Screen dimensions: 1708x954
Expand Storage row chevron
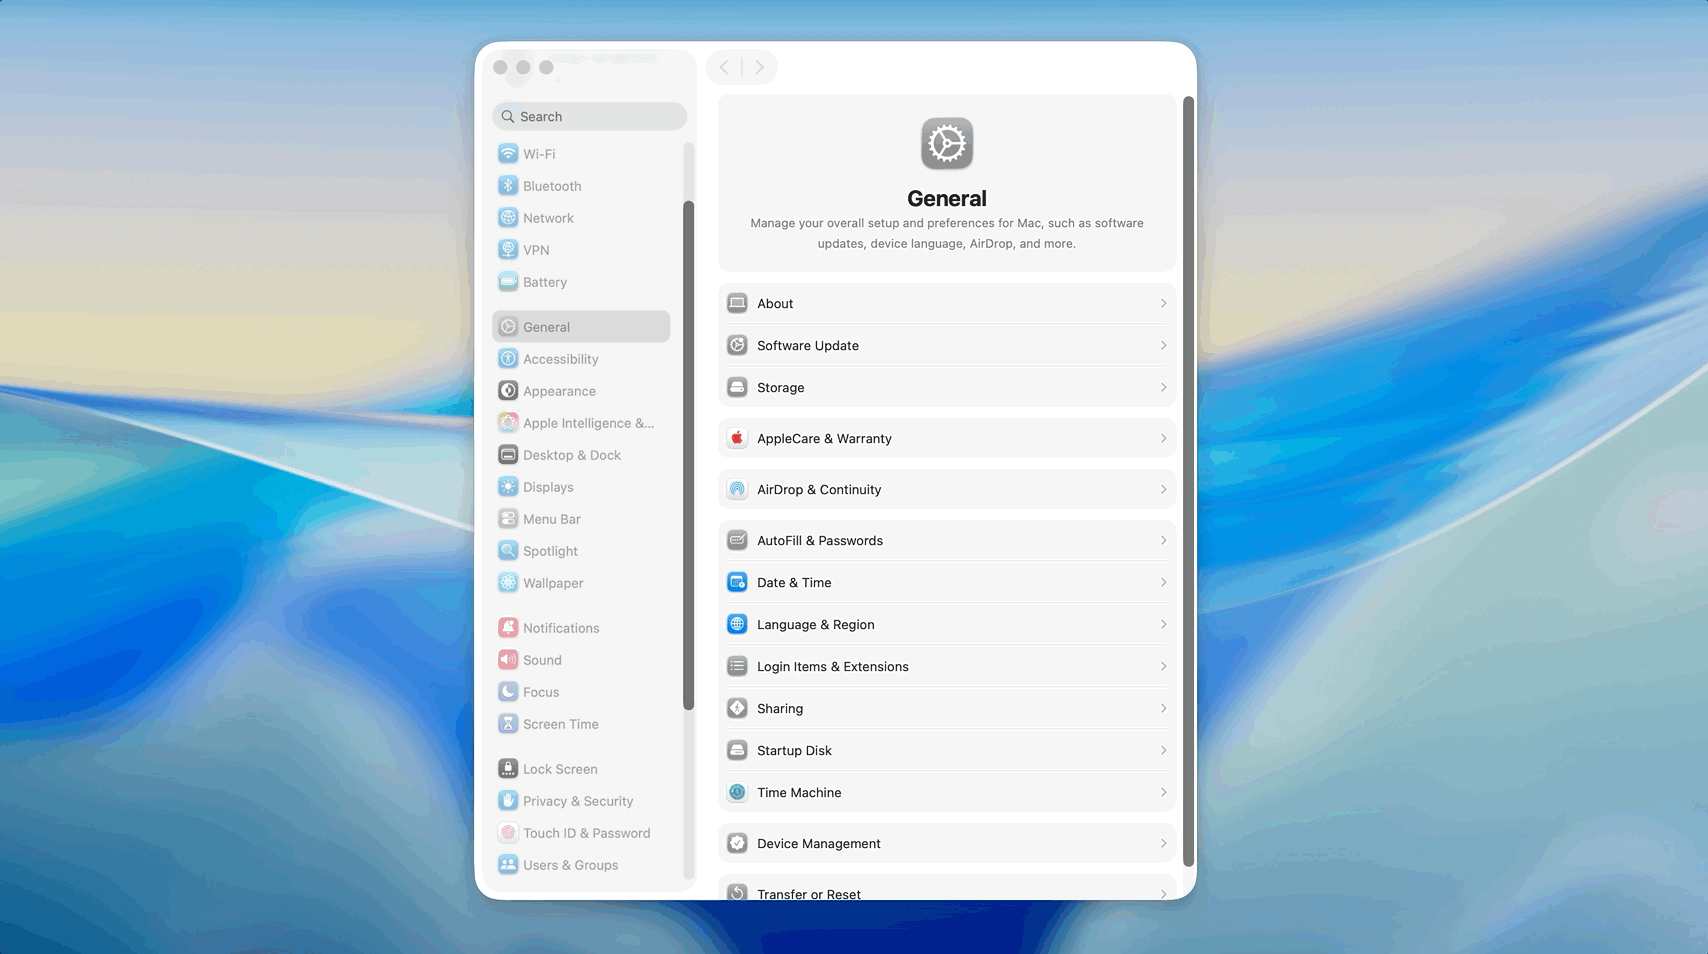pyautogui.click(x=1163, y=387)
